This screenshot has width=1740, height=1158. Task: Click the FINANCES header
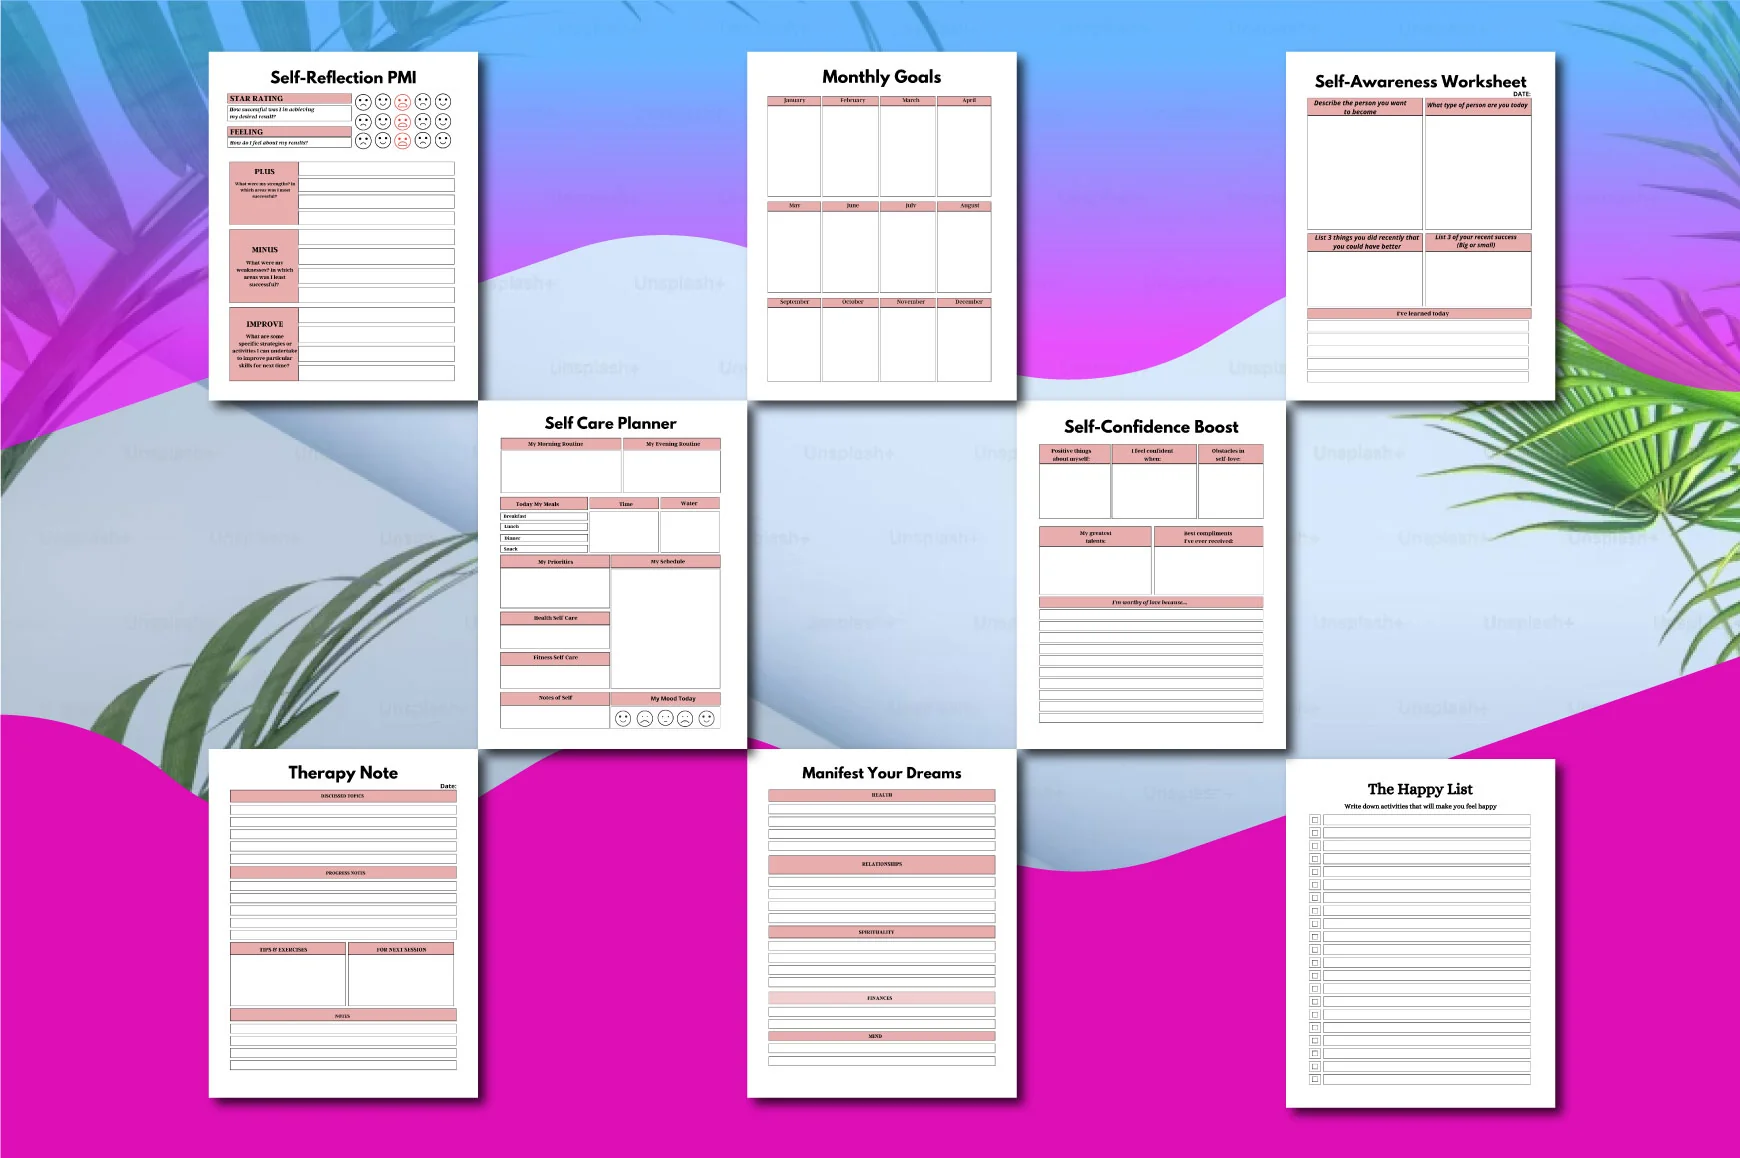click(x=881, y=998)
